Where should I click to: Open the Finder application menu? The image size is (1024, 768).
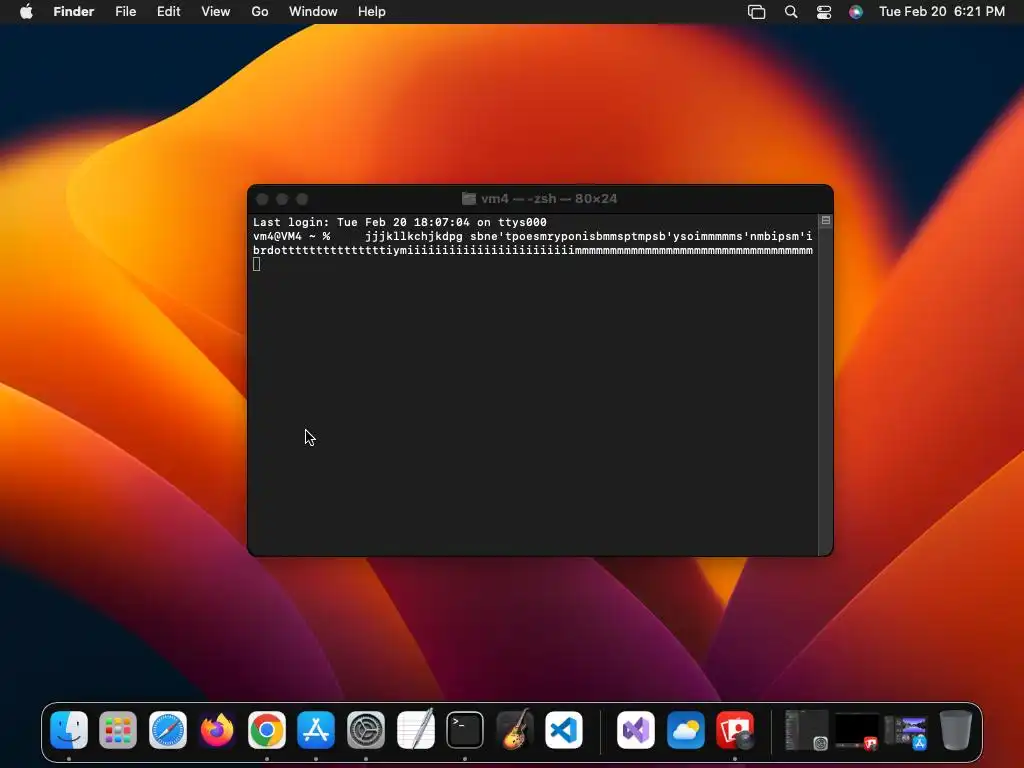click(x=74, y=12)
